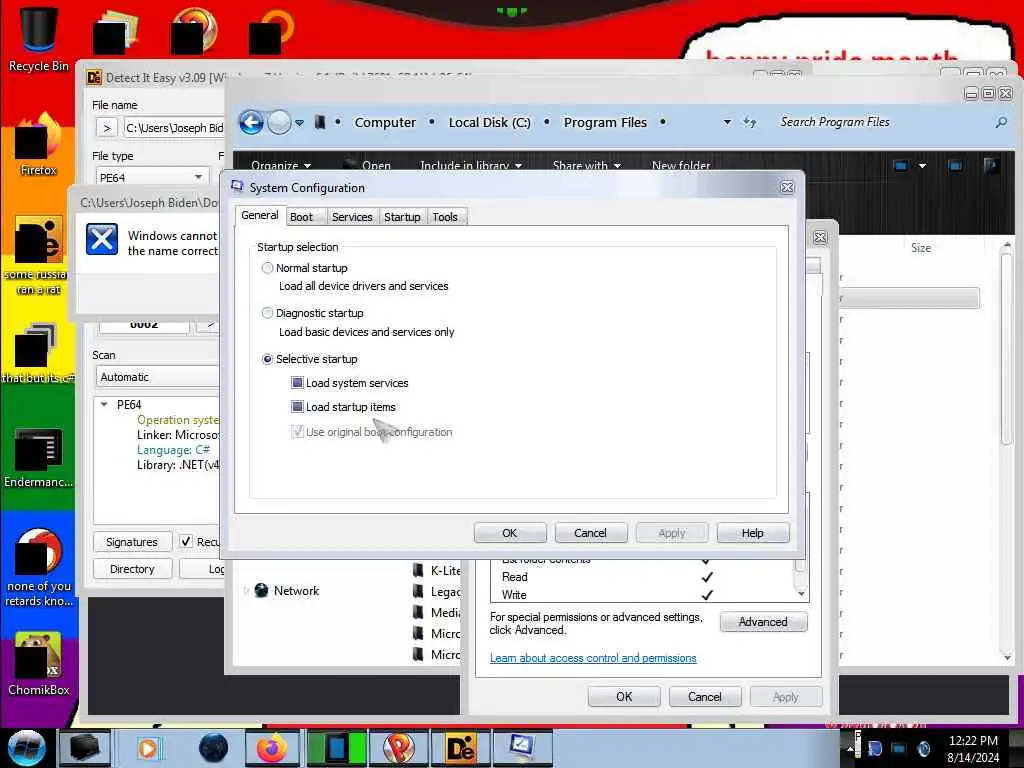
Task: Click the search magnifier icon
Action: pyautogui.click(x=1001, y=122)
